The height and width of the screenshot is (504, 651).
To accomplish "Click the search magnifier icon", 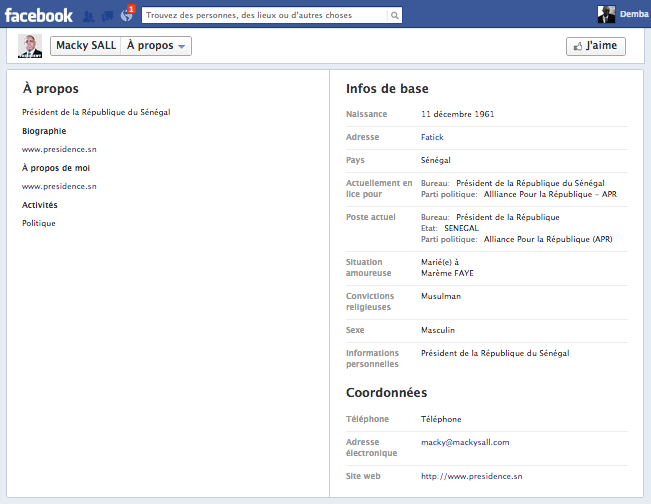I will coord(394,15).
